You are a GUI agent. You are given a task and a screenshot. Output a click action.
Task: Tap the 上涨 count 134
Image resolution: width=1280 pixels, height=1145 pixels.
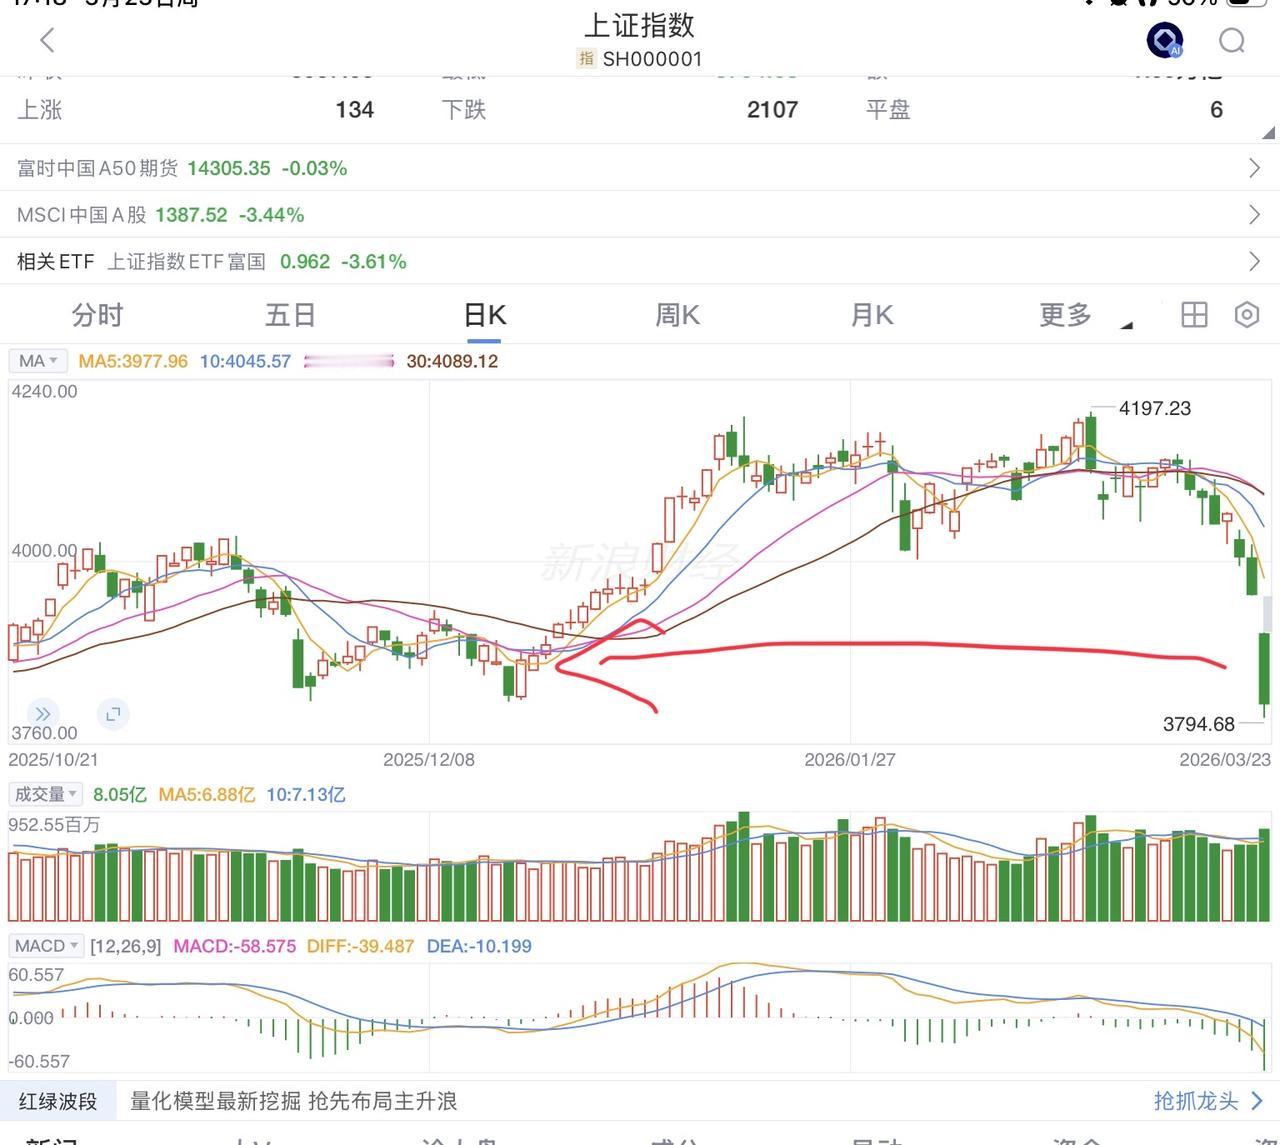pos(355,110)
